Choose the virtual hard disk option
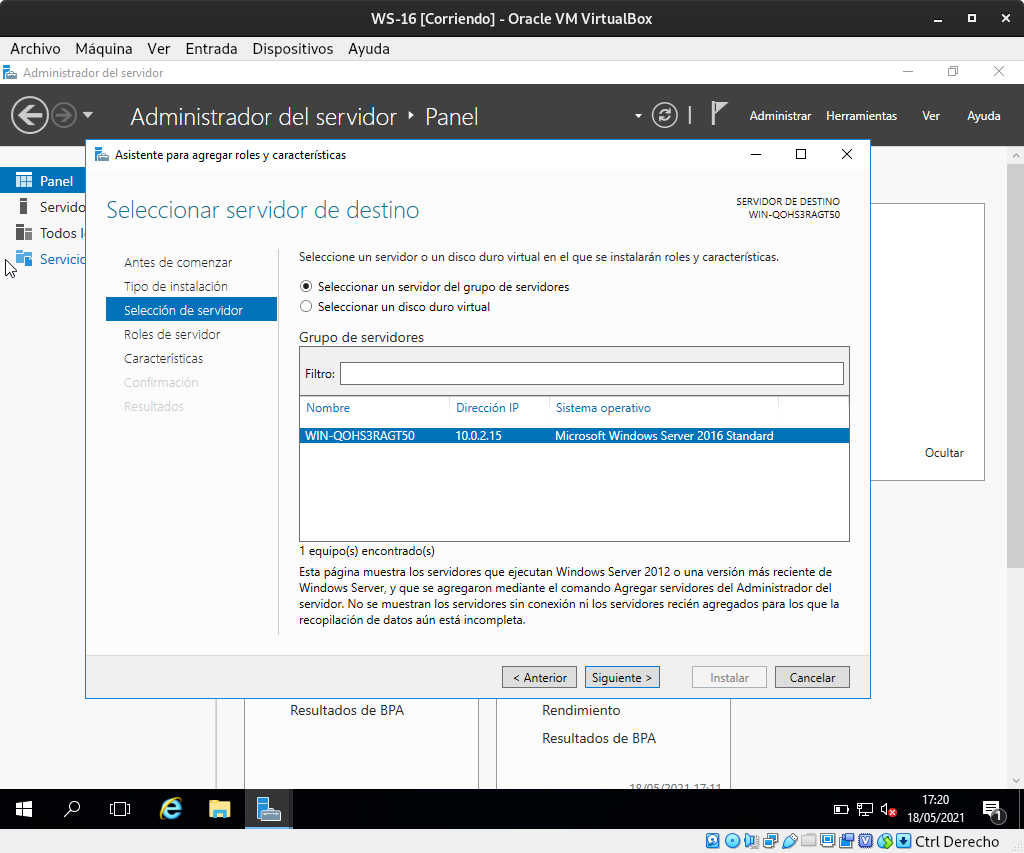This screenshot has width=1024, height=853. tap(307, 307)
